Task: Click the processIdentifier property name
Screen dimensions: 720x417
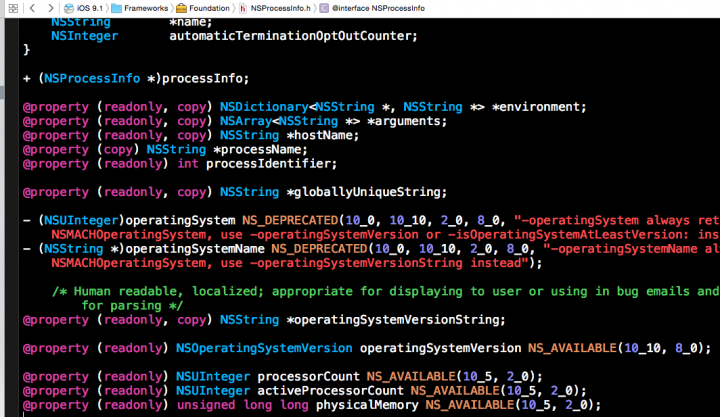Action: [268, 164]
